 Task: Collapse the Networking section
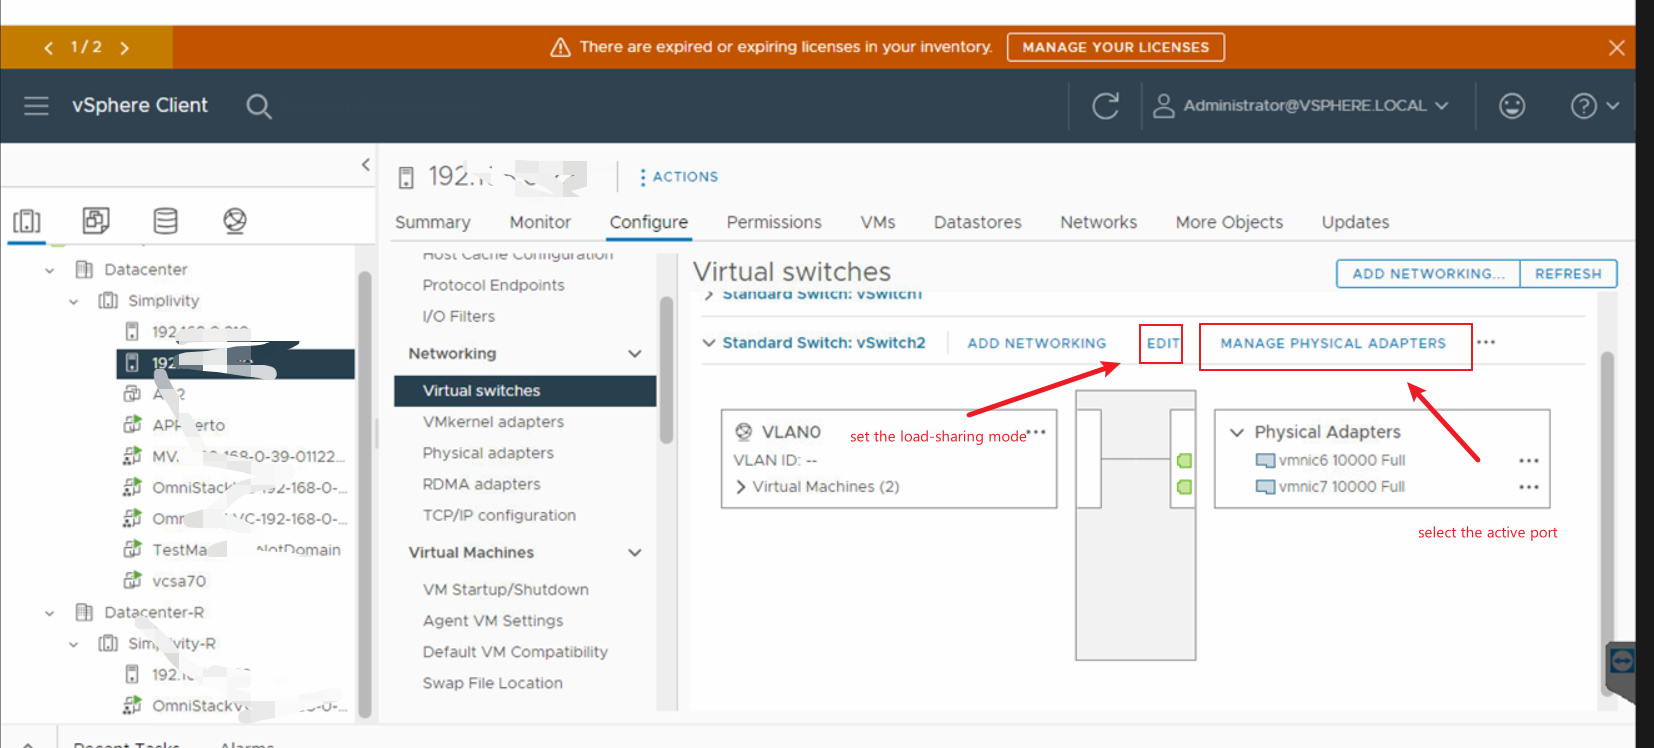click(634, 354)
